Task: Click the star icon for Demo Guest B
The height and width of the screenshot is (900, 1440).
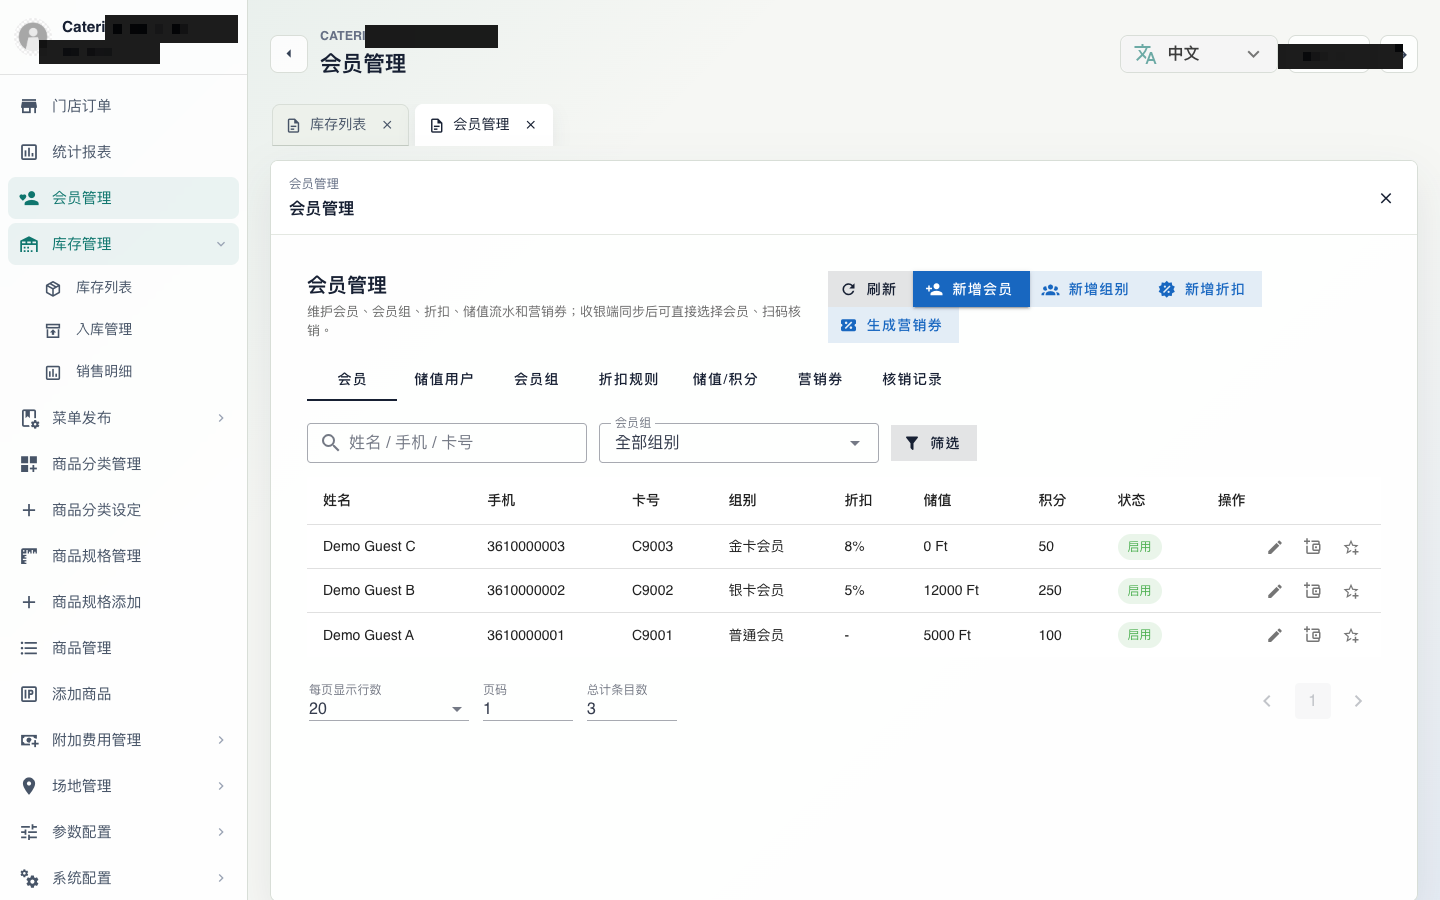Action: 1352,591
